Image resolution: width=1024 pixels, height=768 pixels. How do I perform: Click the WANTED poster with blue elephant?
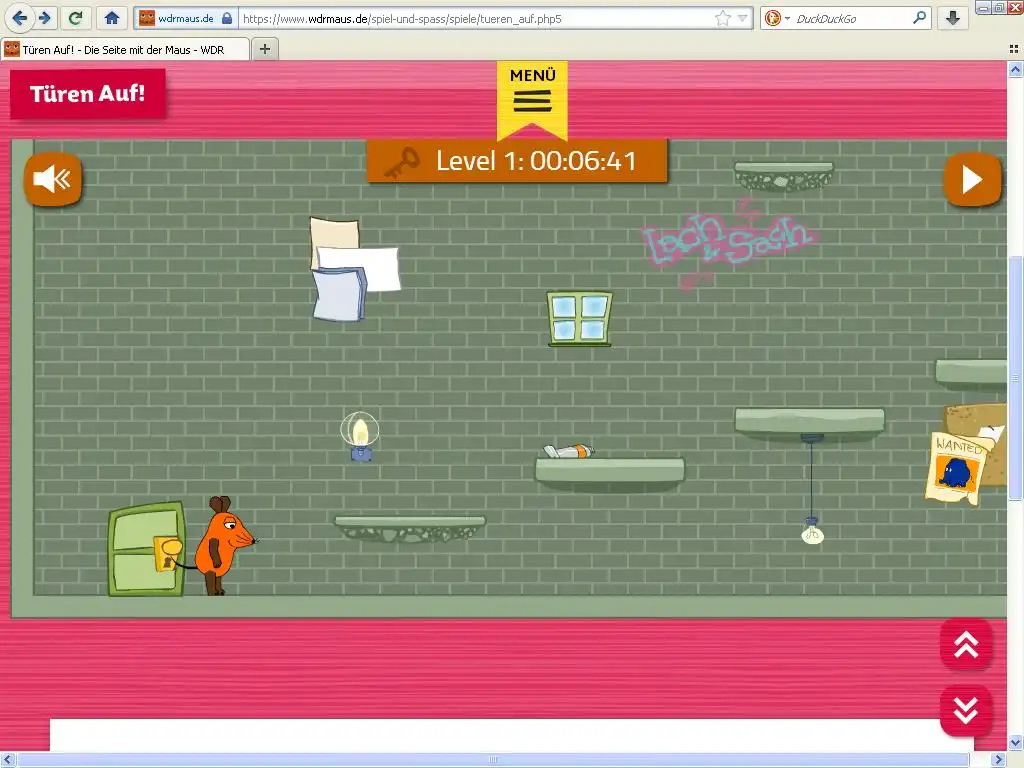coord(956,468)
